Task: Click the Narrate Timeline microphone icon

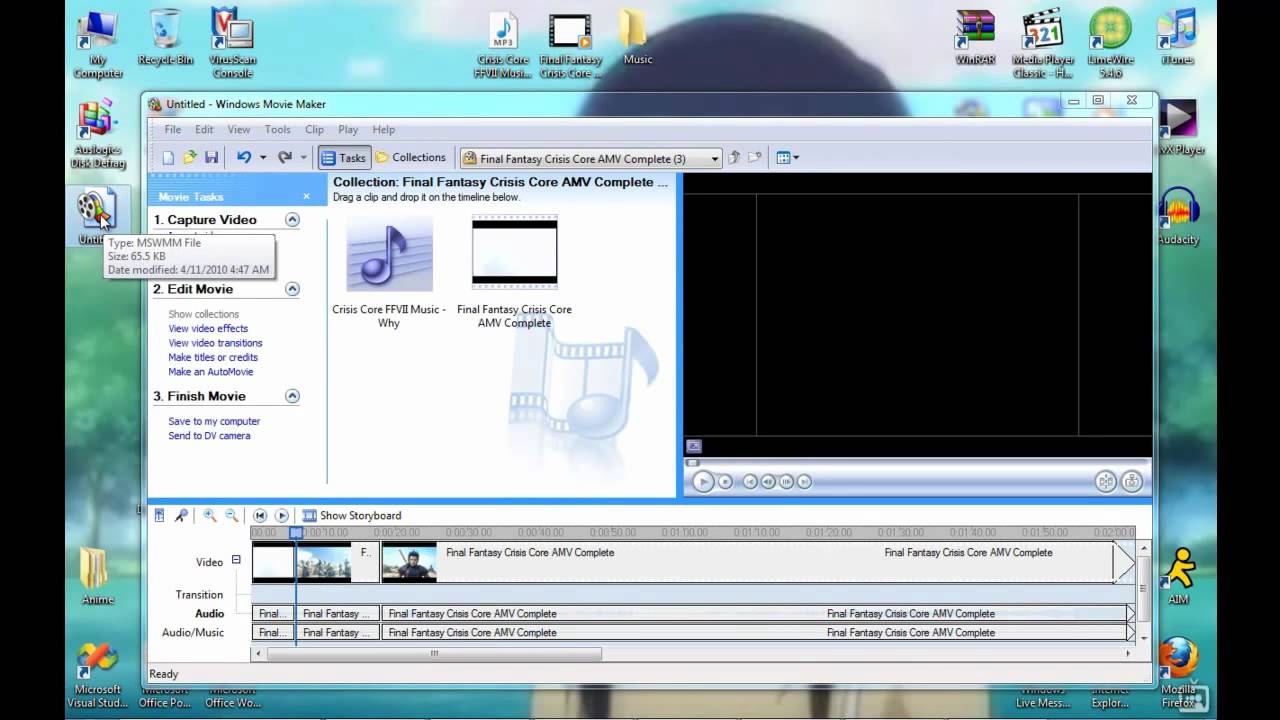Action: tap(181, 516)
